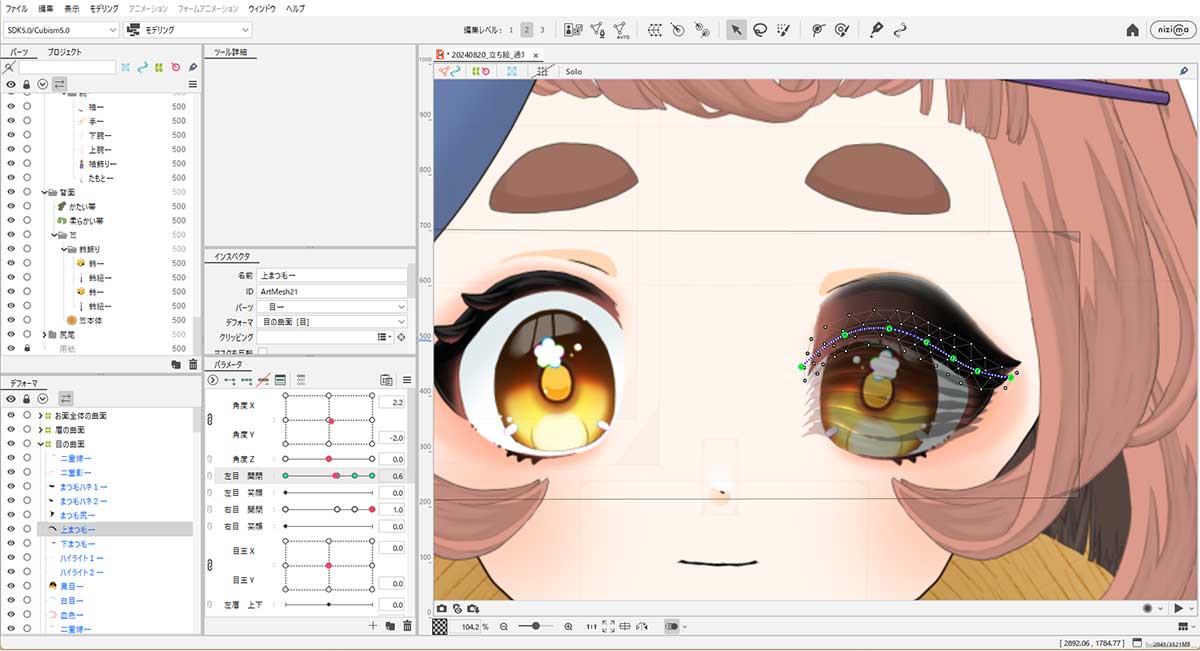Expand the お面全体の曲面 deformer
1200x651 pixels.
[x=40, y=415]
